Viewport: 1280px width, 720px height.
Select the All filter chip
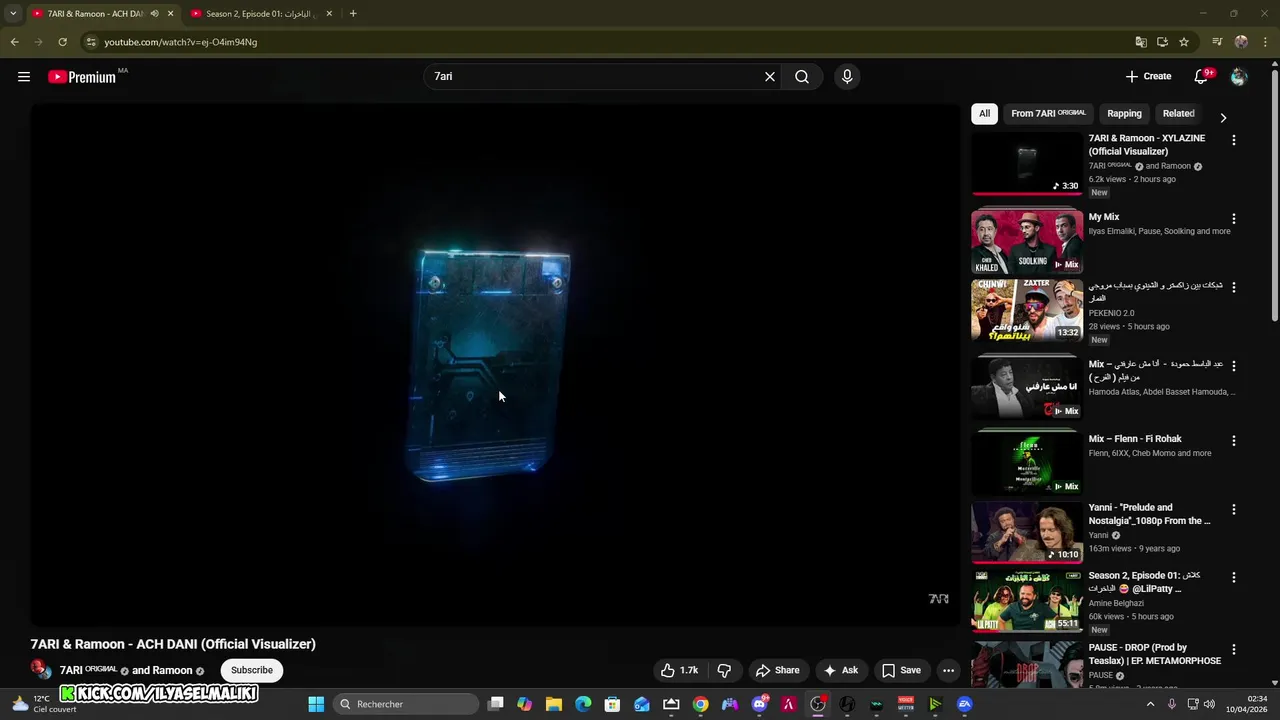984,113
